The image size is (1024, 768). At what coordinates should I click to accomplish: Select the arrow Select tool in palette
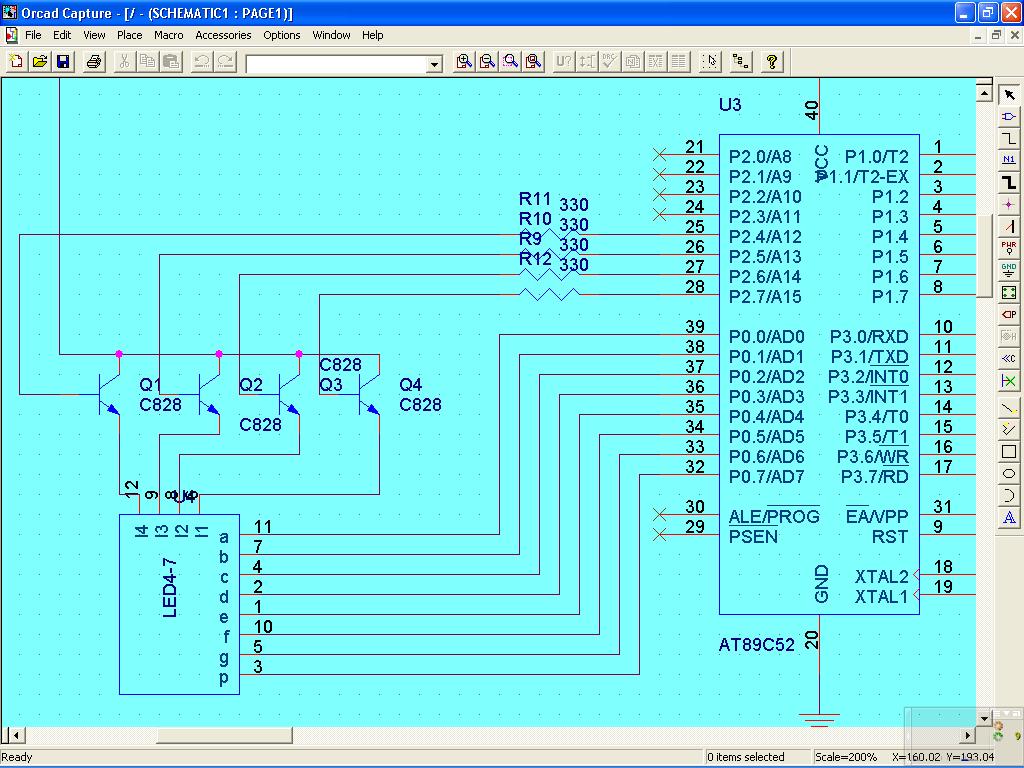pyautogui.click(x=1009, y=95)
